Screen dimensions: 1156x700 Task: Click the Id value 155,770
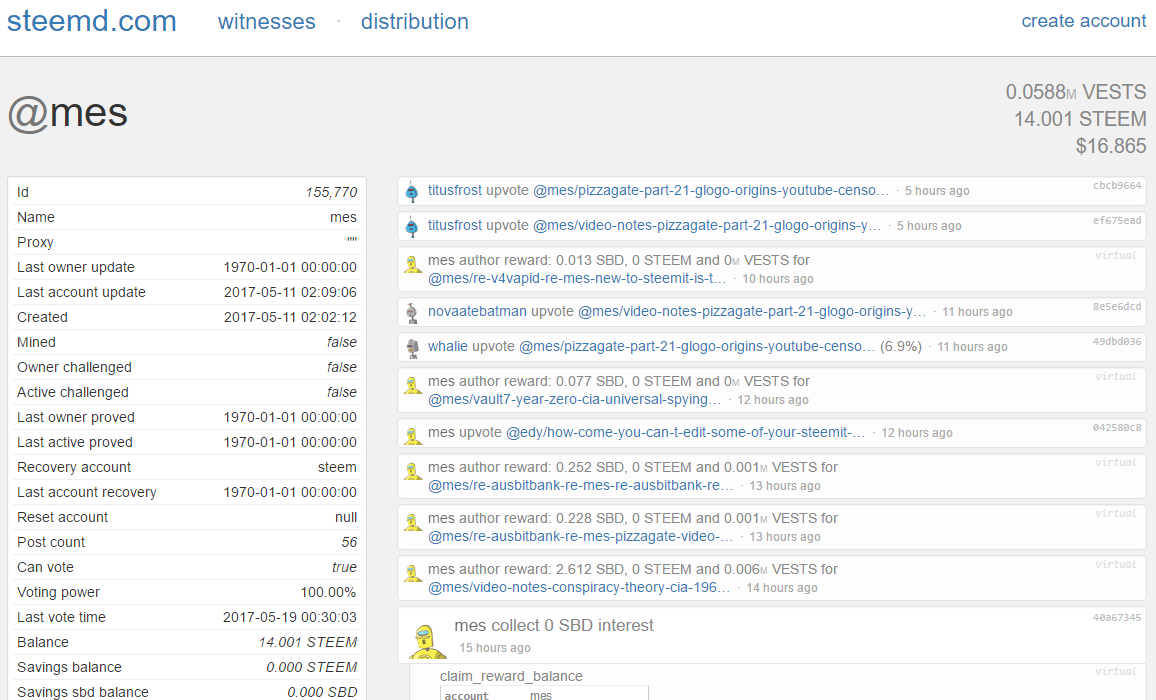[x=331, y=193]
